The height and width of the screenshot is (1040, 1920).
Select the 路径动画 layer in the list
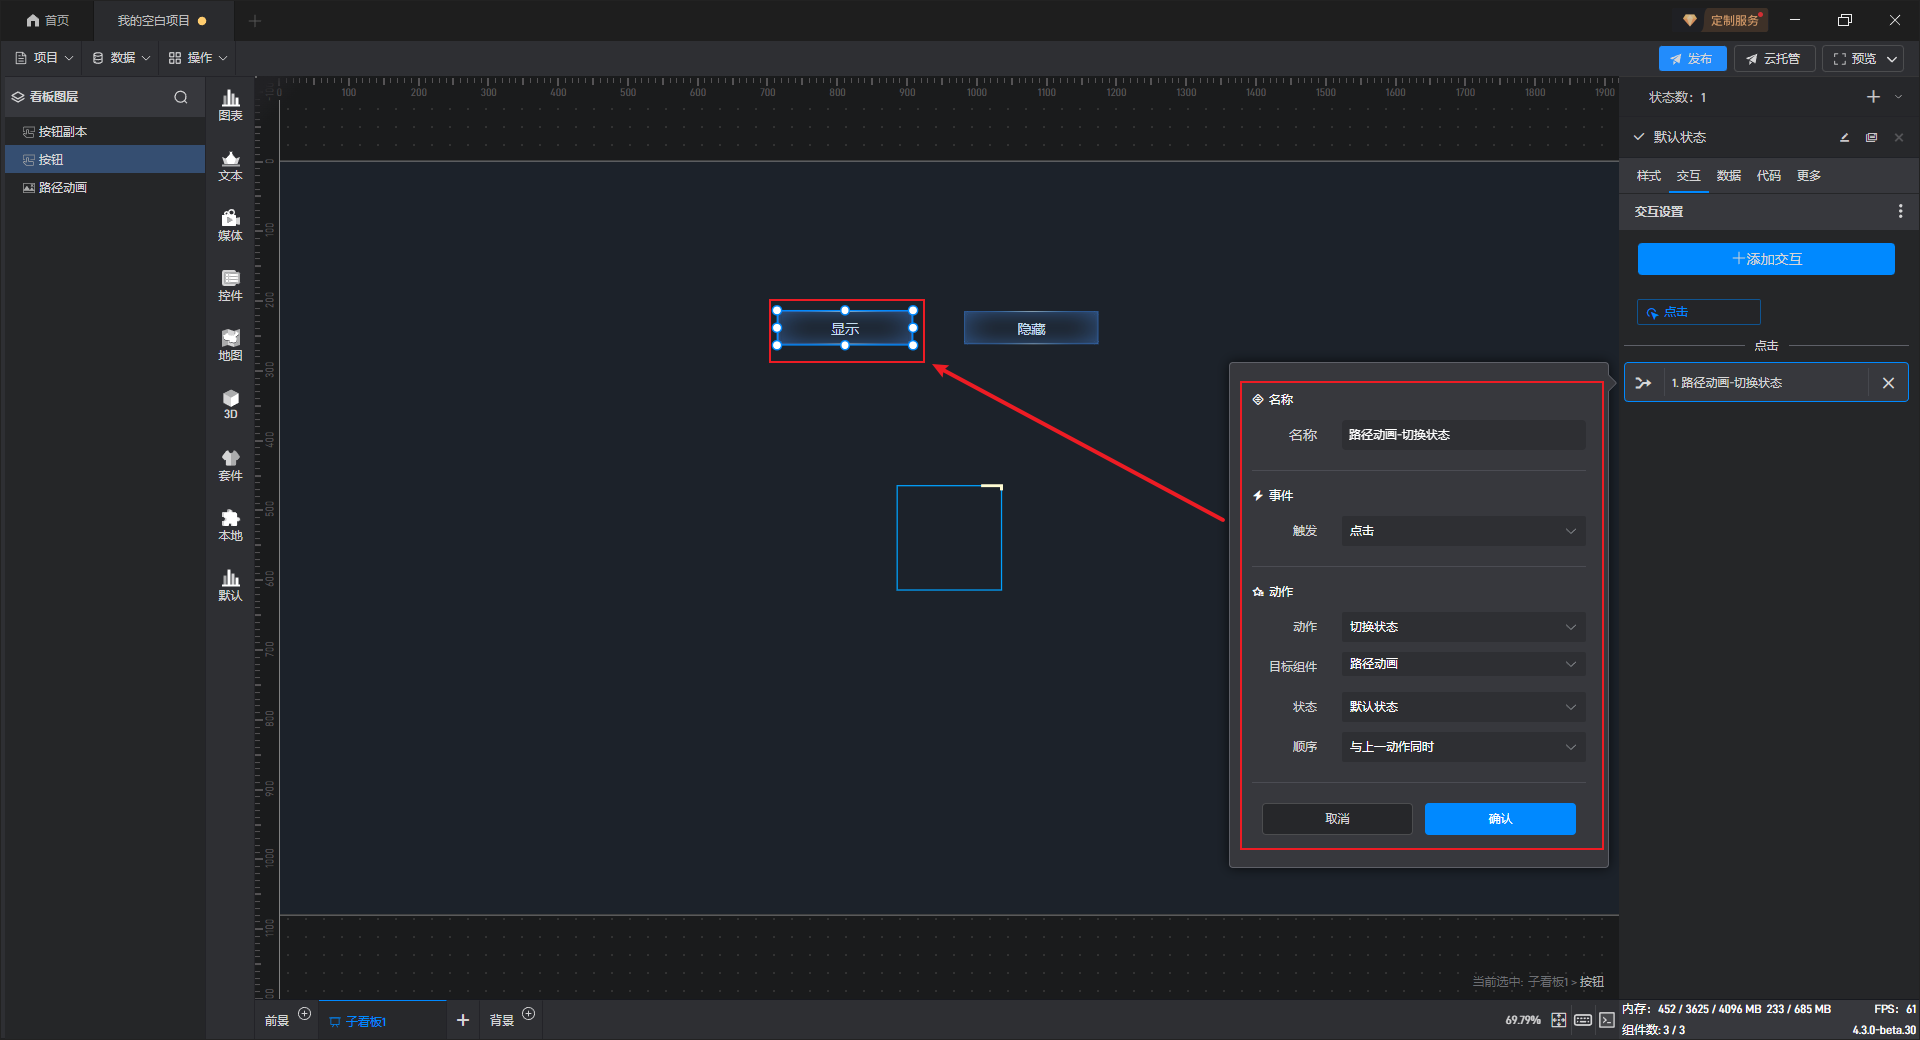pyautogui.click(x=63, y=188)
